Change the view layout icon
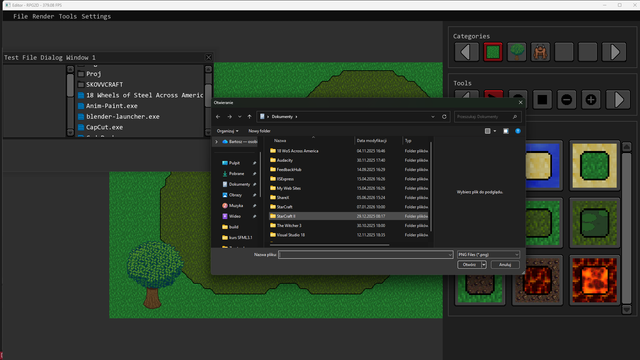The image size is (640, 360). click(487, 131)
